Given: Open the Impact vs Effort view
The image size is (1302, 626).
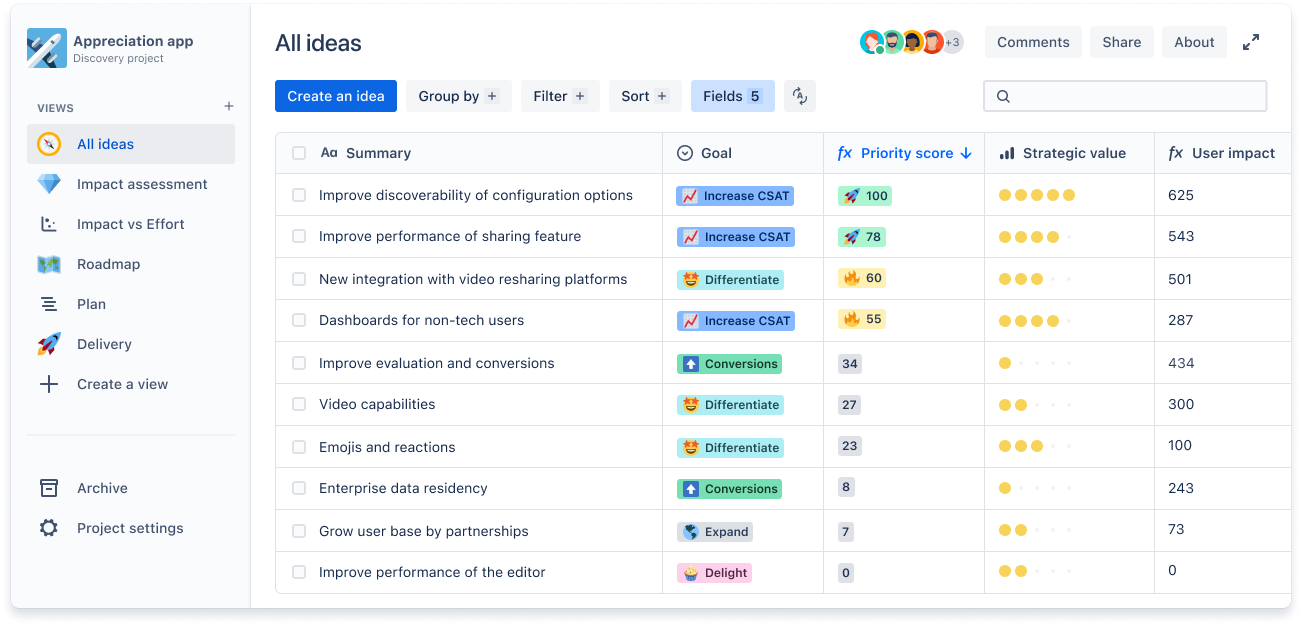Looking at the screenshot, I should click(x=130, y=224).
